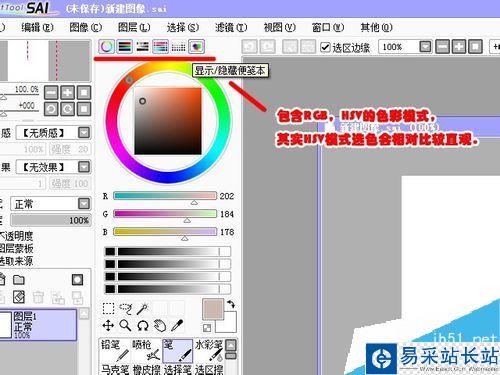This screenshot has width=500, height=375.
Task: Click new layer folder icon
Action: click(19, 280)
